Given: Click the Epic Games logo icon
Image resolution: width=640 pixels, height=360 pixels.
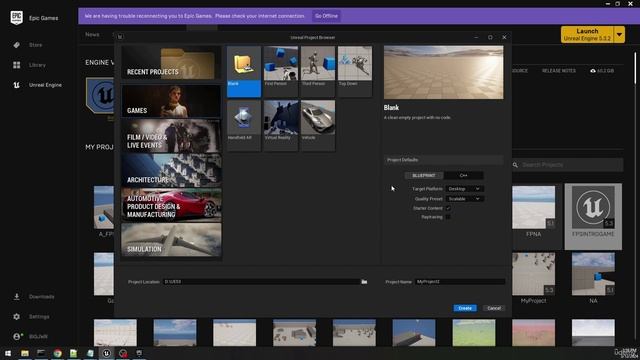Looking at the screenshot, I should coord(16,18).
